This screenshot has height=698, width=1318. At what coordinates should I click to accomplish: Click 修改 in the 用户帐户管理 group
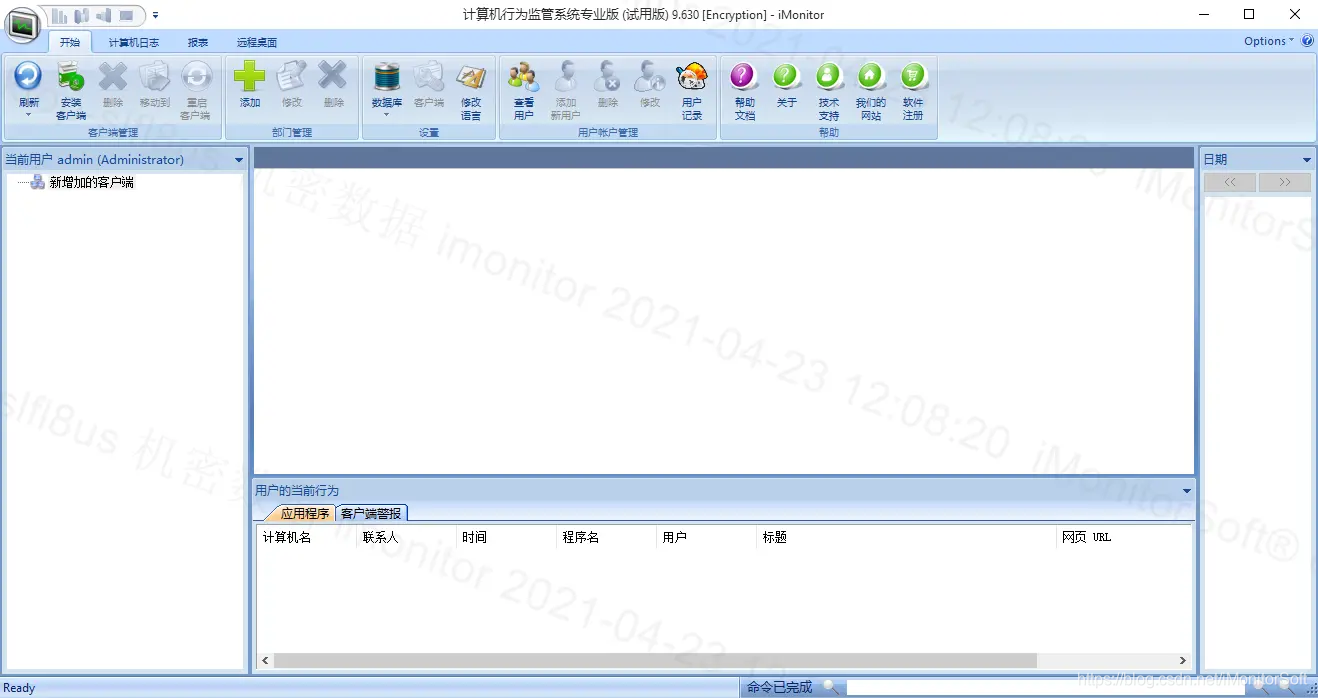[x=649, y=77]
